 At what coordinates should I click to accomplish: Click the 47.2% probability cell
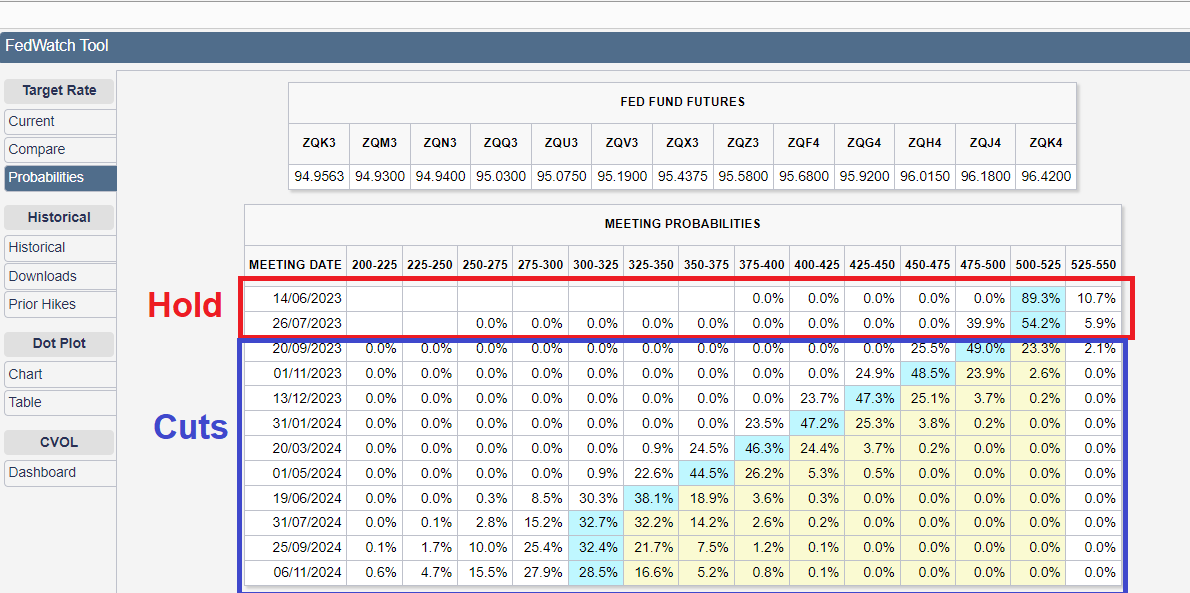(x=817, y=423)
